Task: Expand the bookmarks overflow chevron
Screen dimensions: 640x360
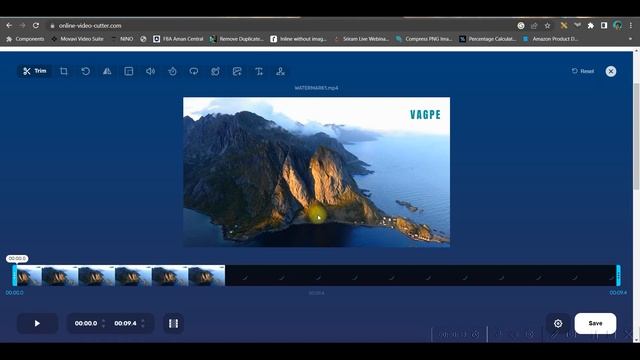Action: (630, 39)
